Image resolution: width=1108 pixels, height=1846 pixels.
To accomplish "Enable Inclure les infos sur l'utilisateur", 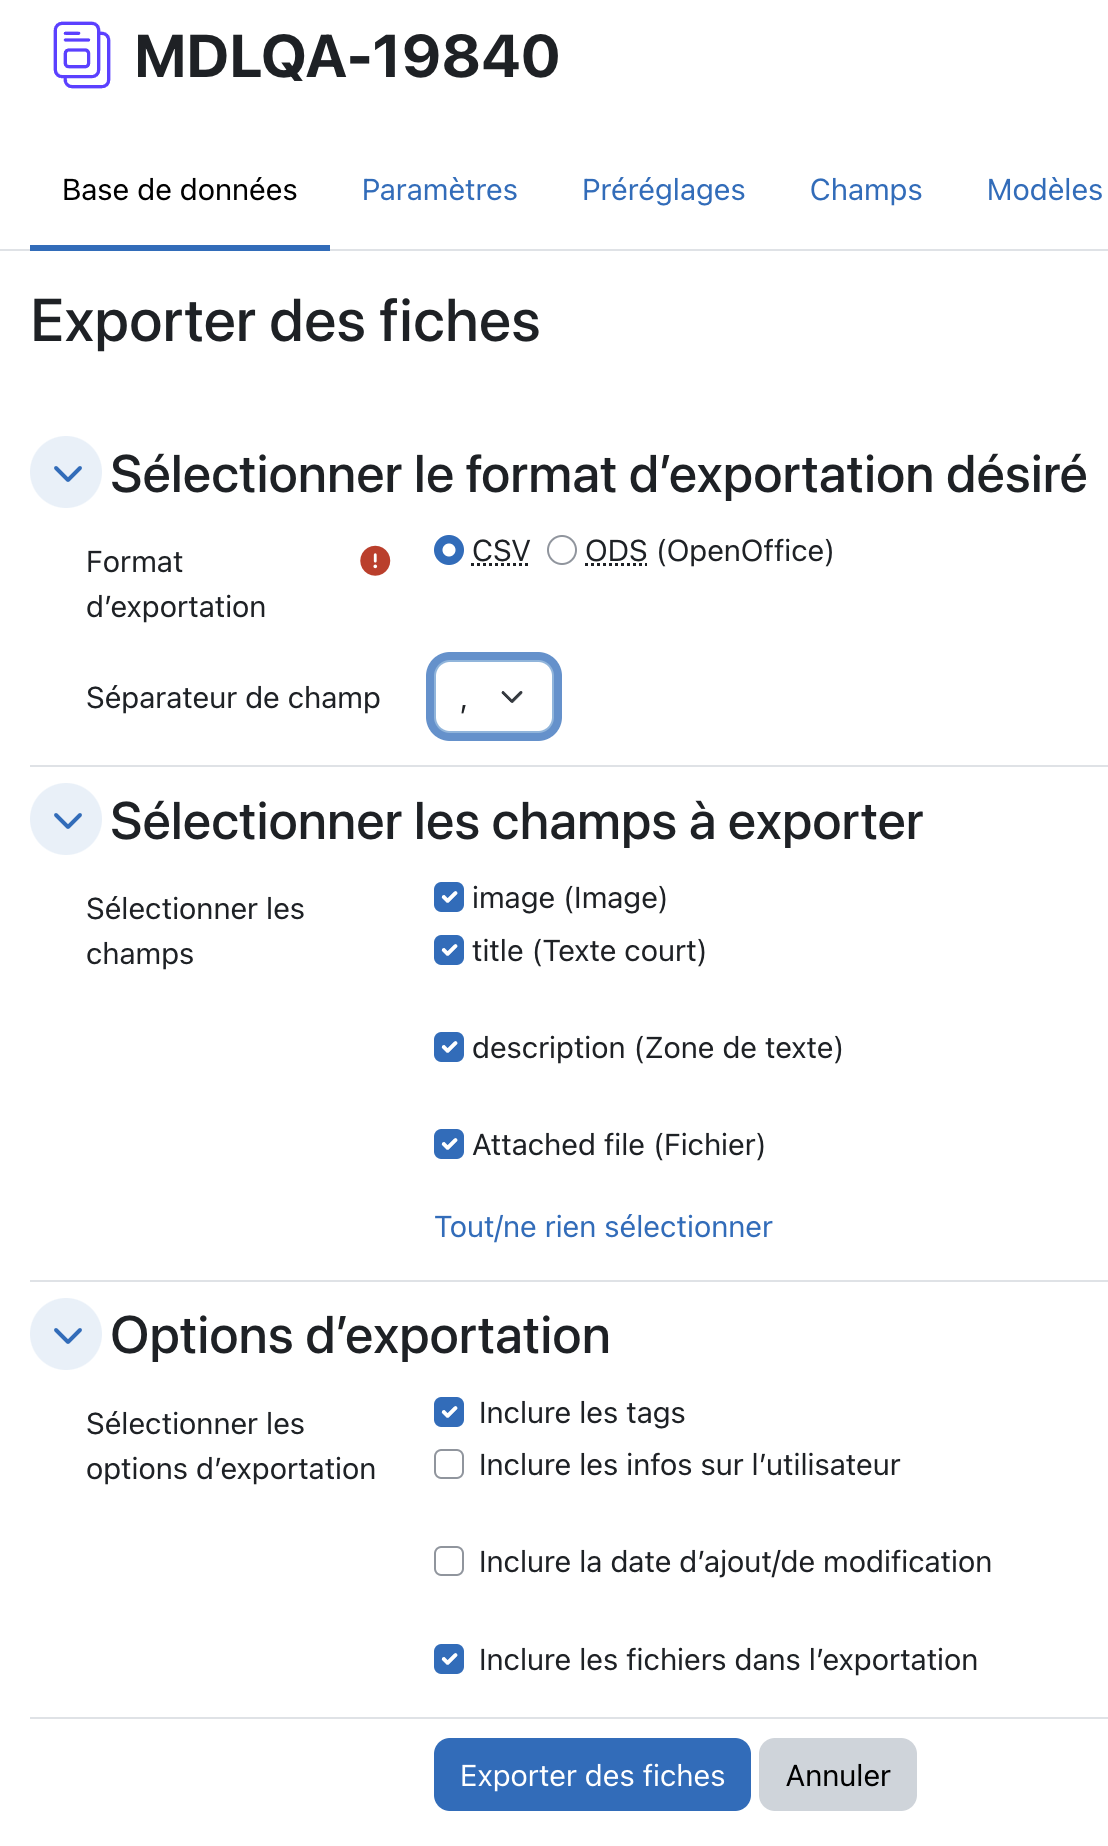I will click(449, 1464).
